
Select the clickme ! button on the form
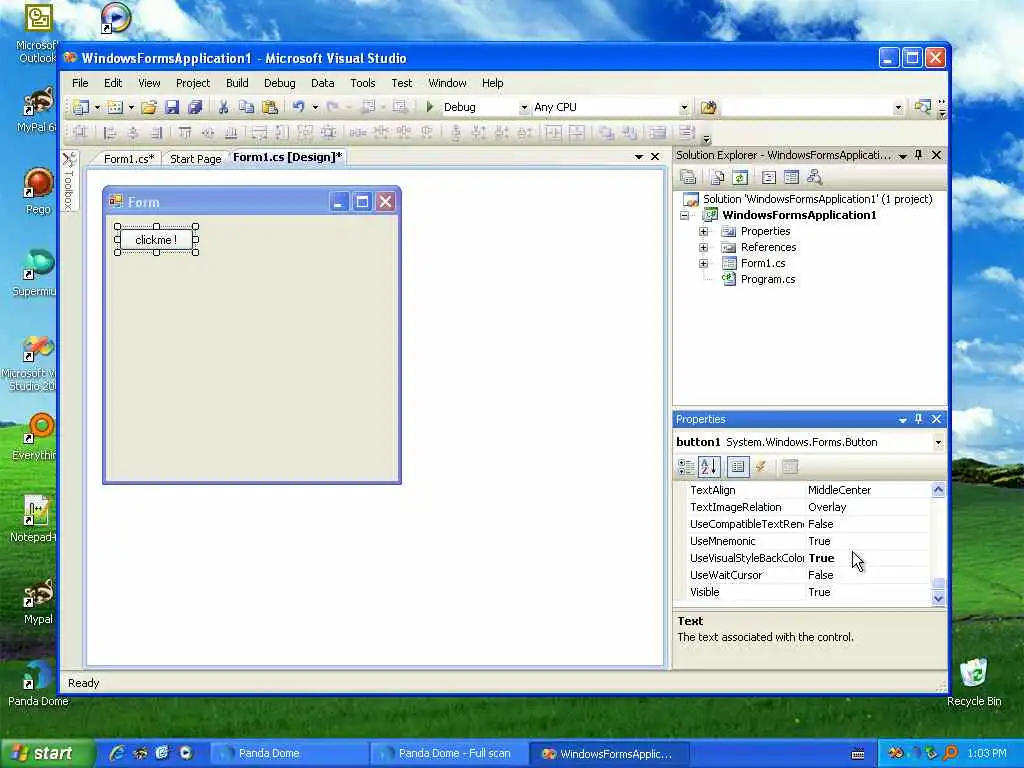pyautogui.click(x=156, y=240)
